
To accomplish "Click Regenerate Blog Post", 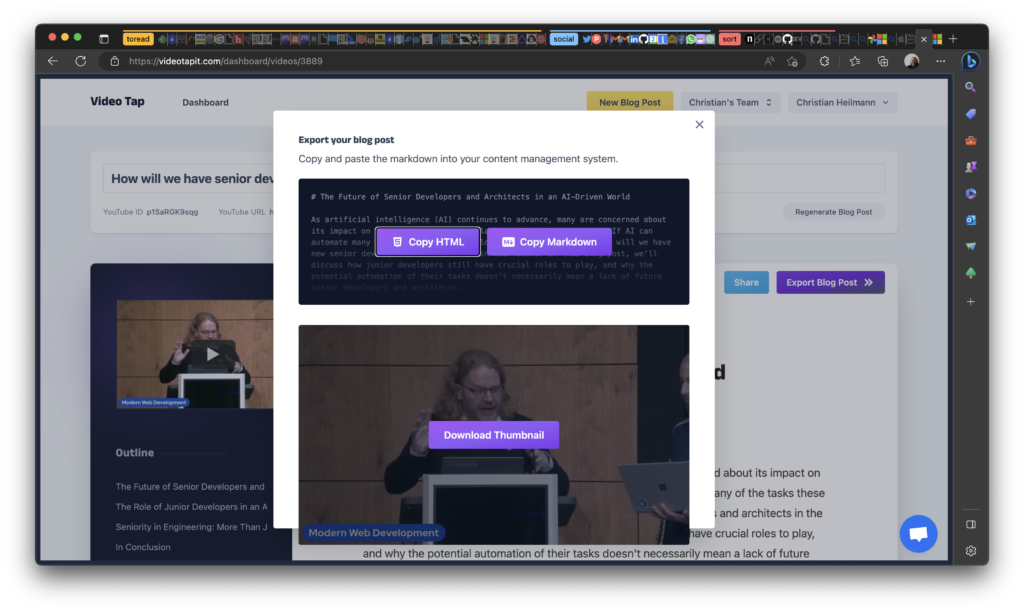I will click(833, 212).
